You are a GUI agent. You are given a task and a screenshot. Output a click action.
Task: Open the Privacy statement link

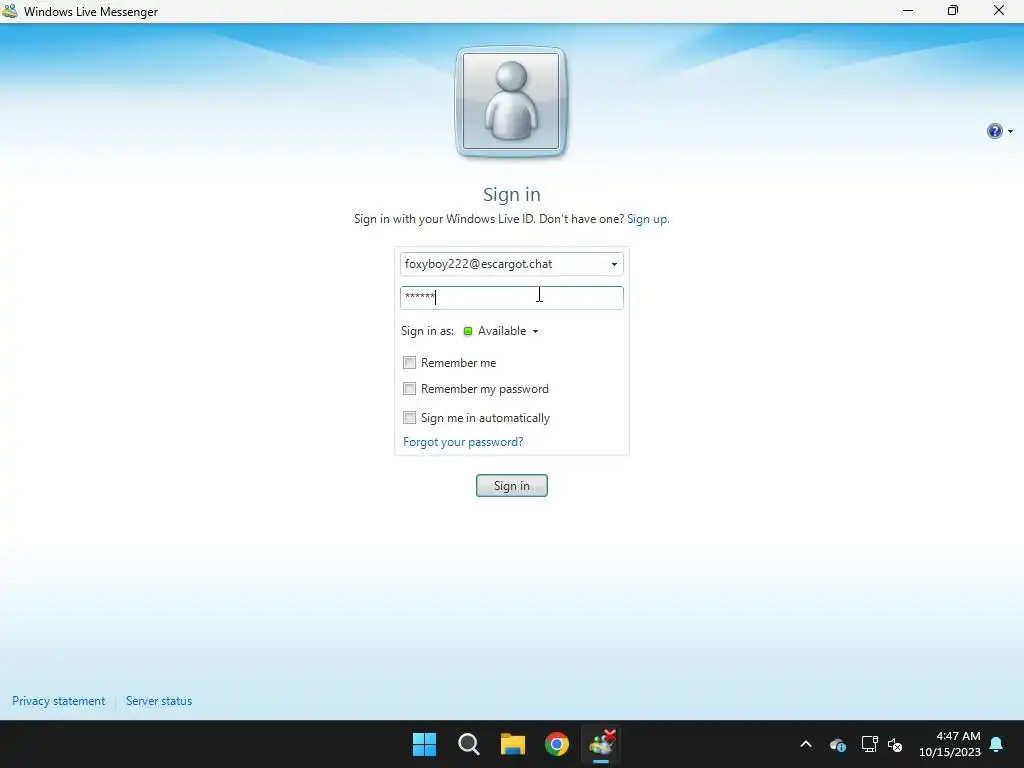point(59,701)
